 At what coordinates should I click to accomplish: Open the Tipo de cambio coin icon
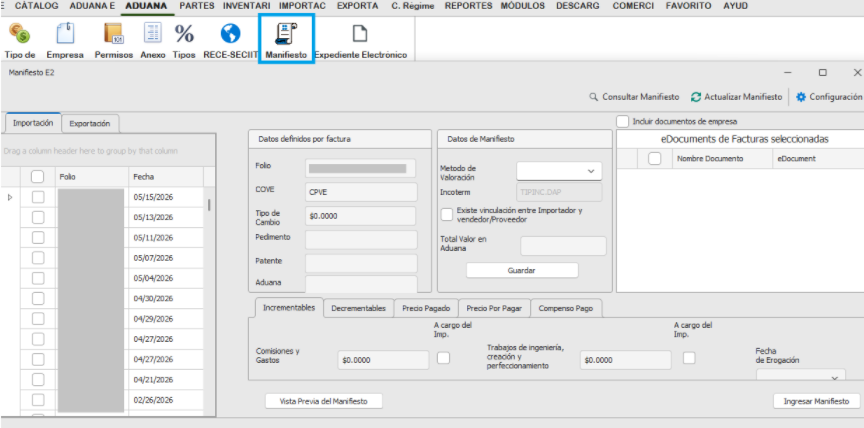[20, 34]
